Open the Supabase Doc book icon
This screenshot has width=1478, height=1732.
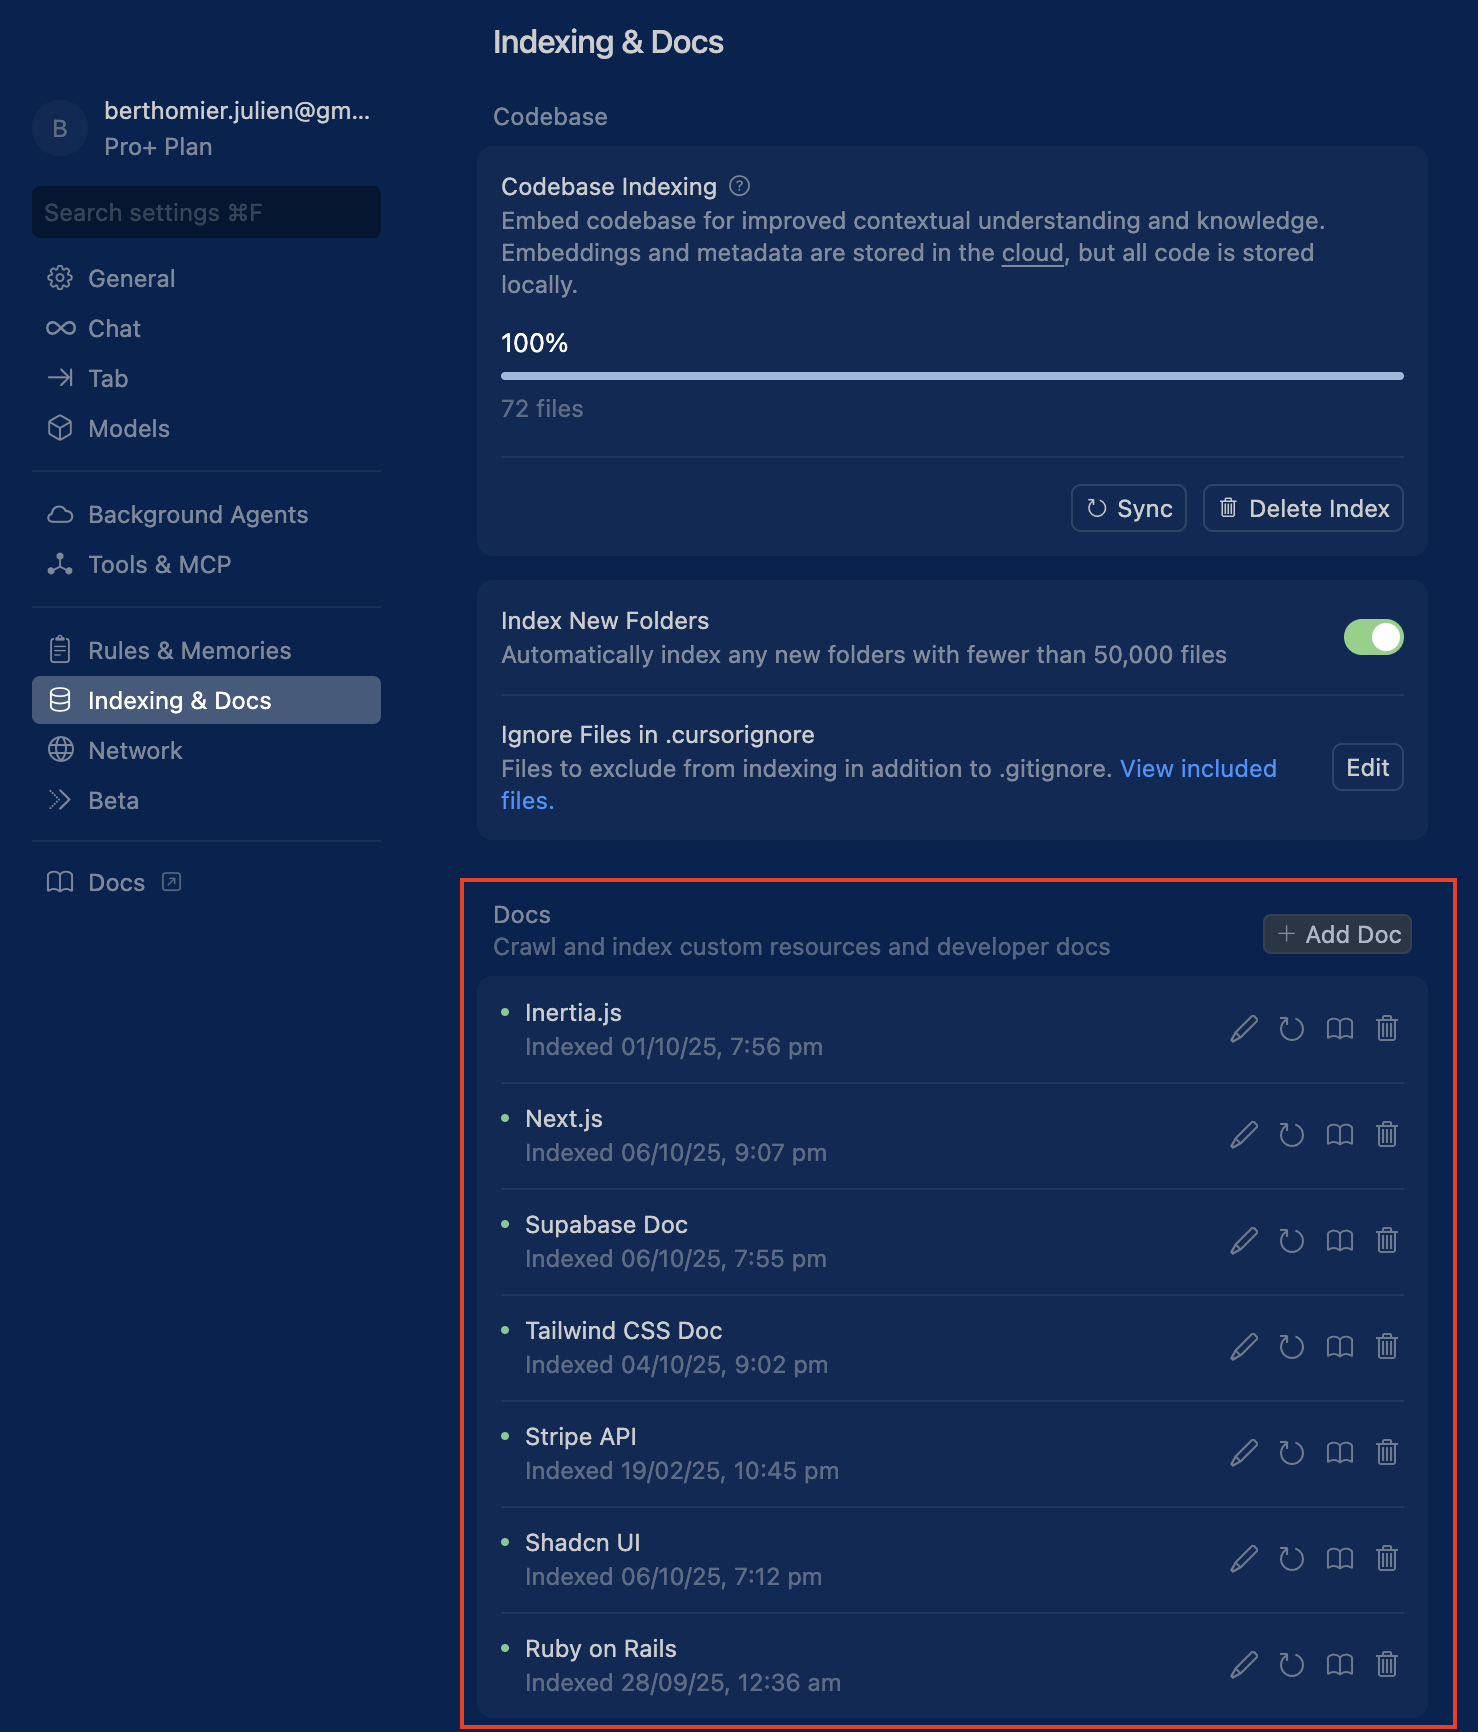coord(1339,1241)
